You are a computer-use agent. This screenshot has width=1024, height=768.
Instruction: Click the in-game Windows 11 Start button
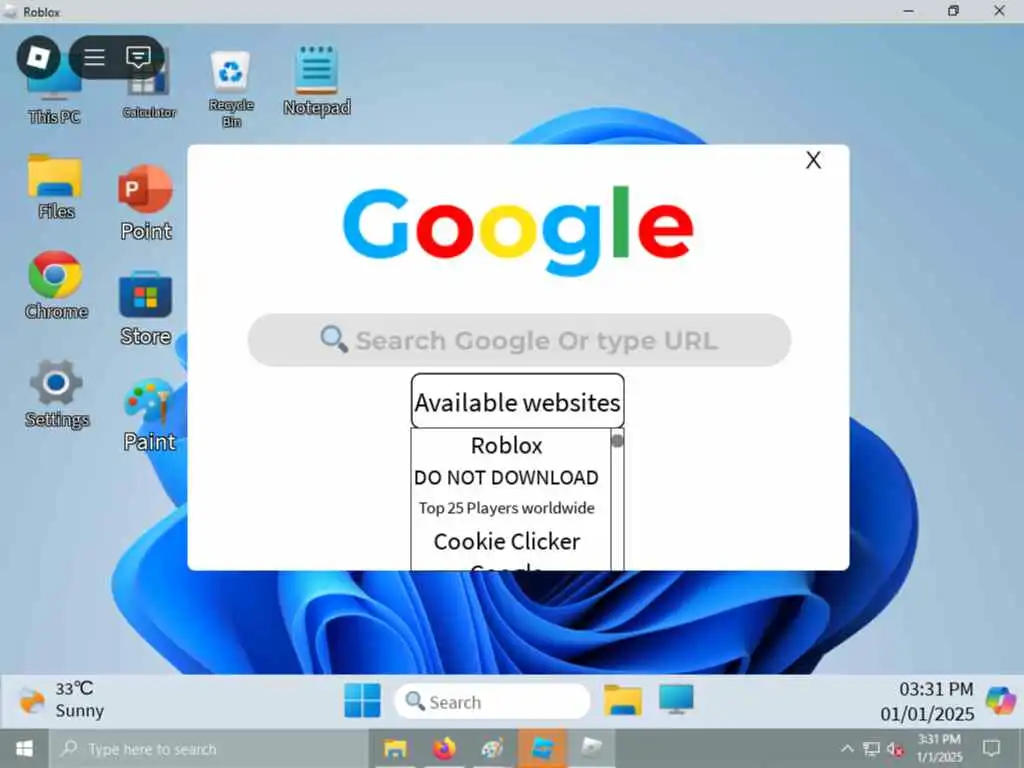tap(362, 701)
